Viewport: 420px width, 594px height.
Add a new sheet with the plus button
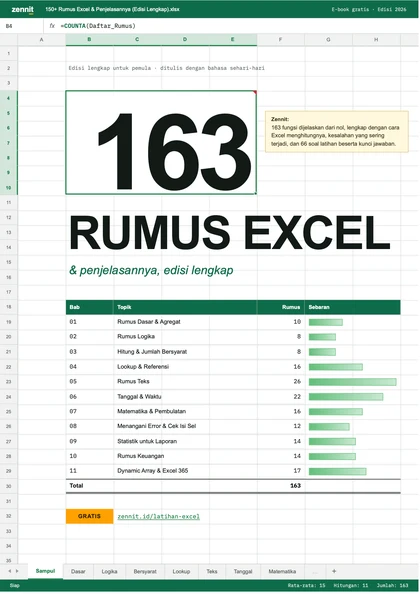tap(334, 571)
